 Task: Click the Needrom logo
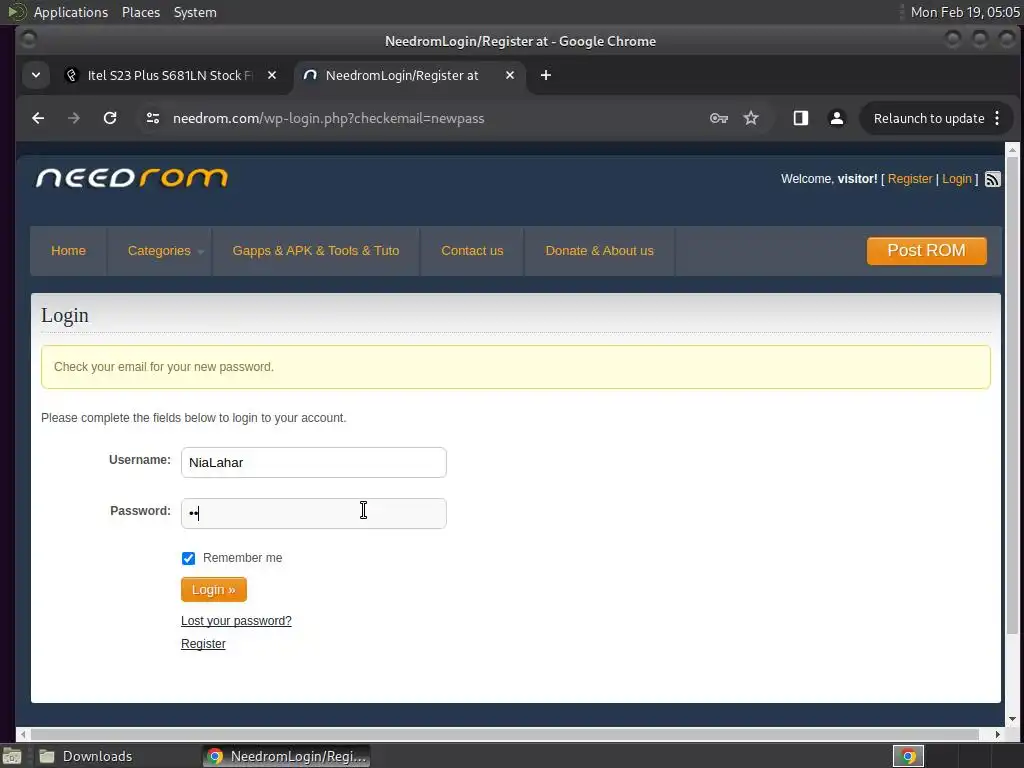132,178
